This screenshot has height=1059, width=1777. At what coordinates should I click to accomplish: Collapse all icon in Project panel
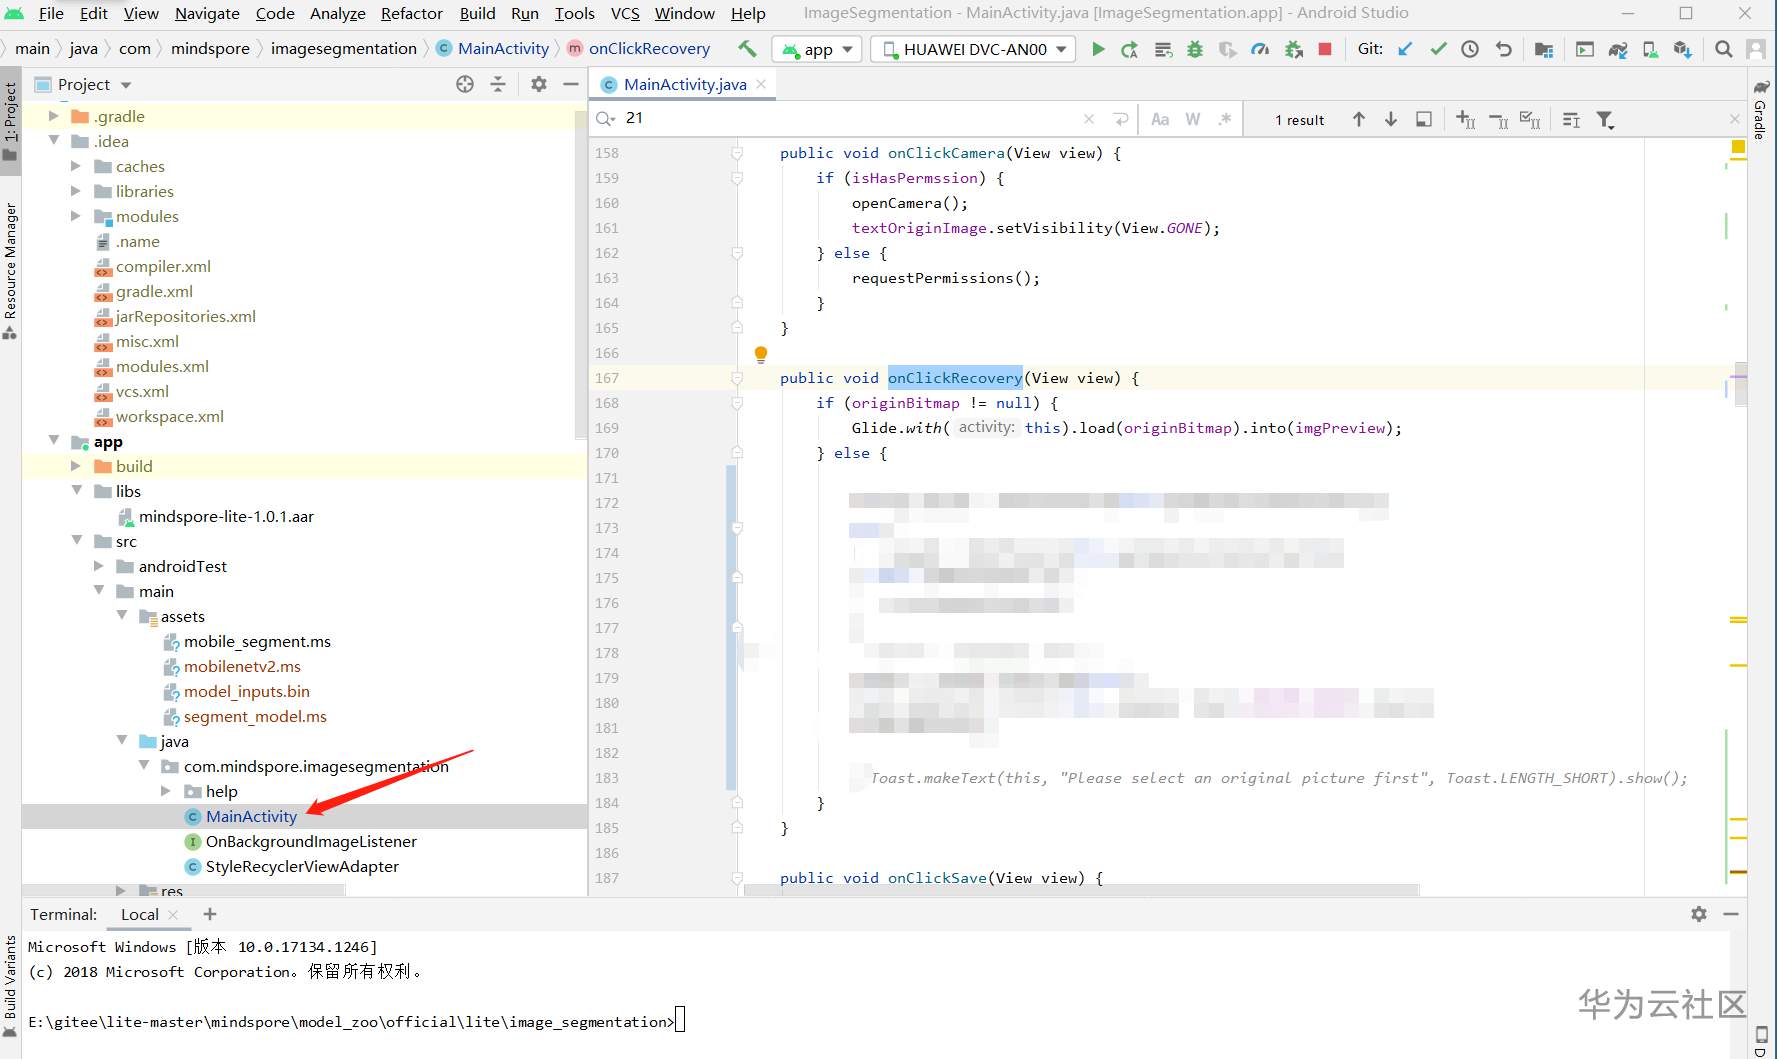click(x=498, y=84)
